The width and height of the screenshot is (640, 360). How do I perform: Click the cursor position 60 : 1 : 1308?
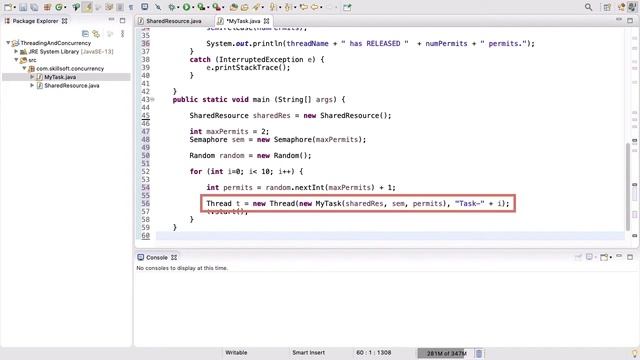373,352
